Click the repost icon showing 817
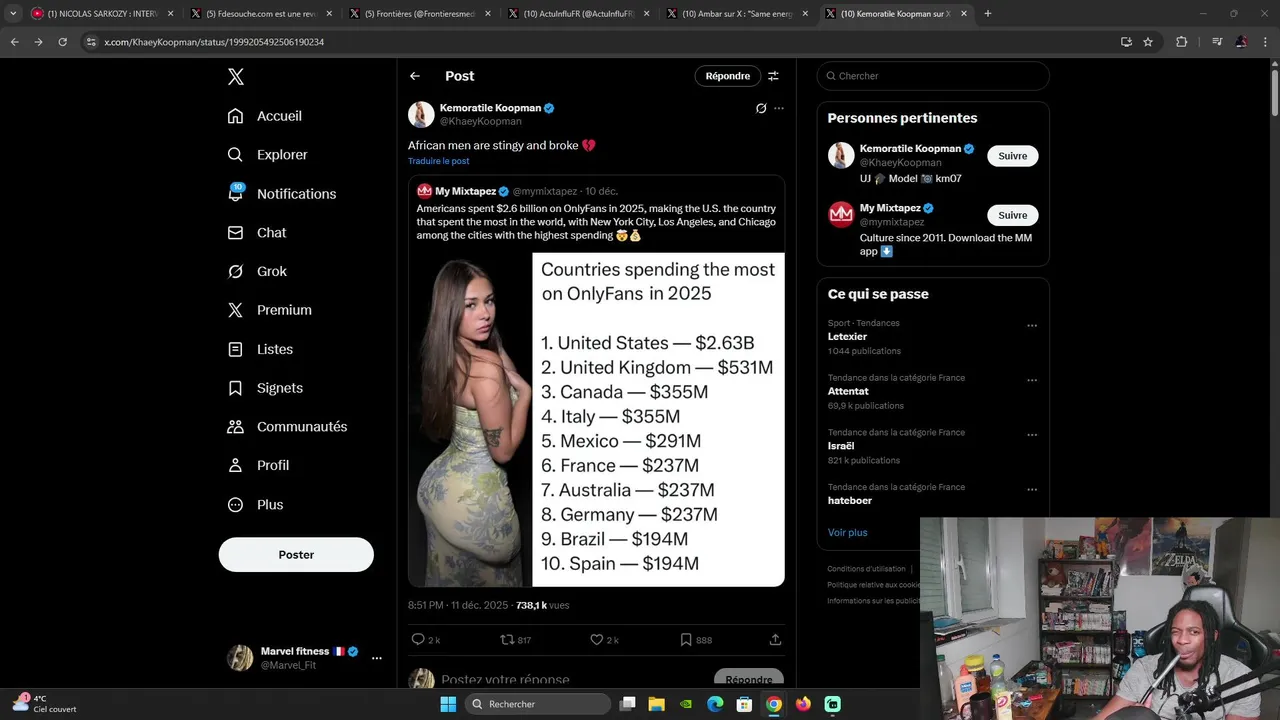1280x720 pixels. [x=515, y=640]
